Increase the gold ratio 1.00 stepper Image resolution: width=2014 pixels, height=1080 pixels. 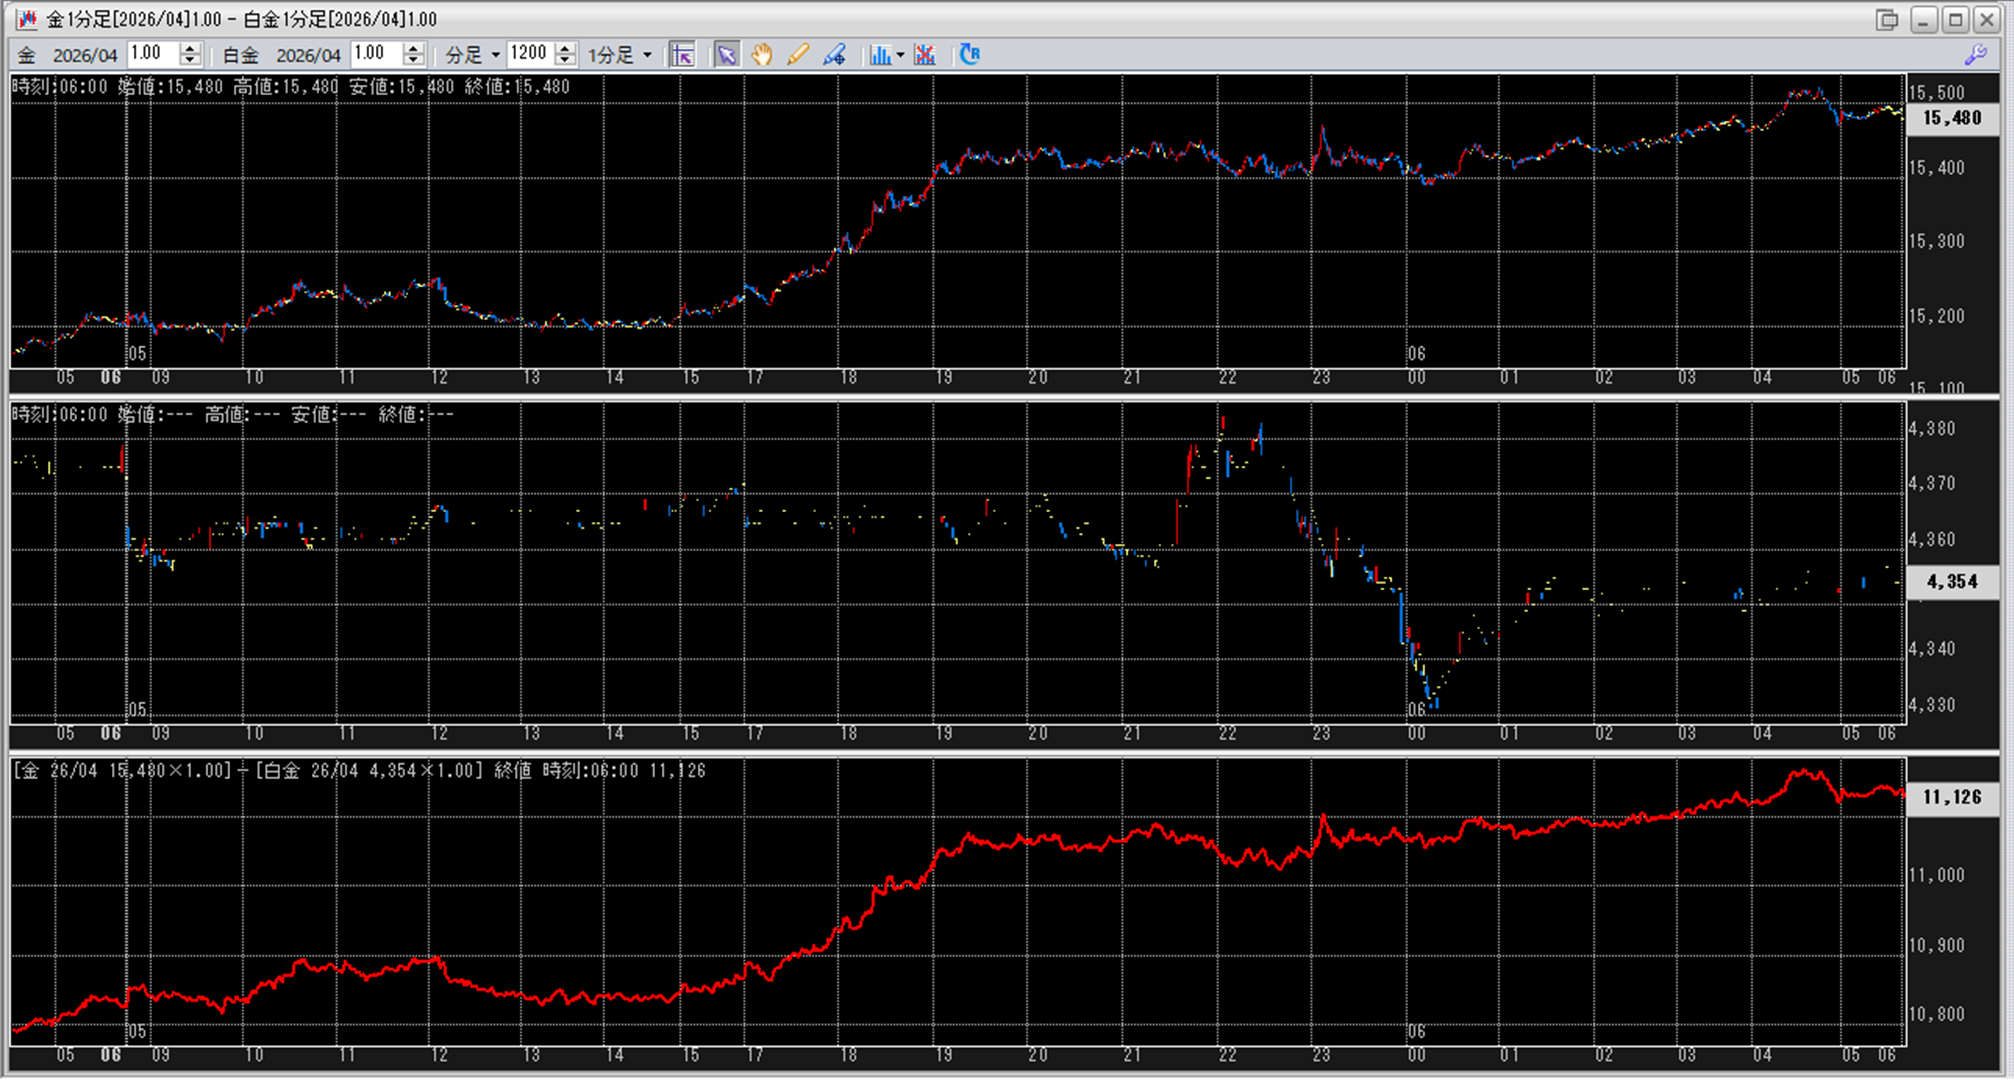(190, 49)
